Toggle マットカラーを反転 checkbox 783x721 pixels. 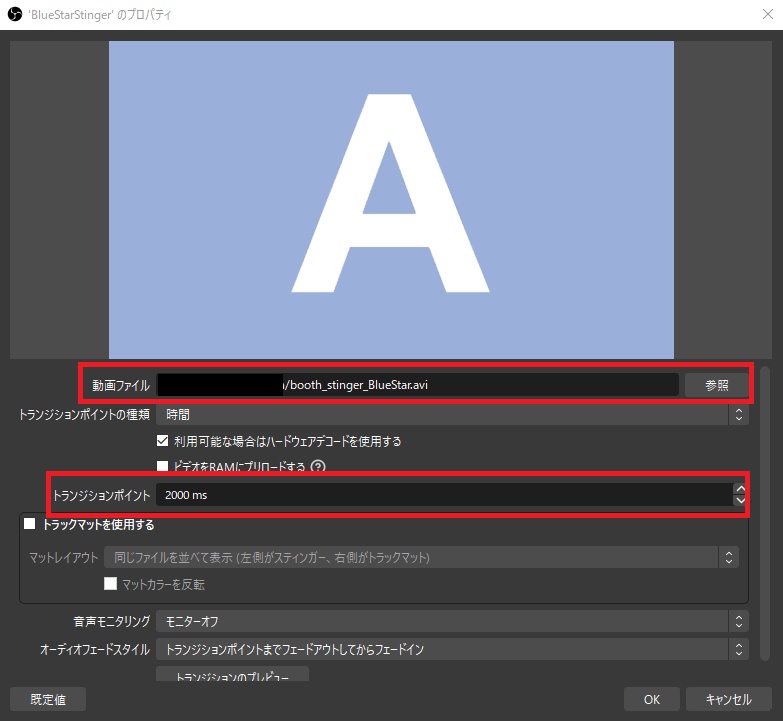point(110,584)
